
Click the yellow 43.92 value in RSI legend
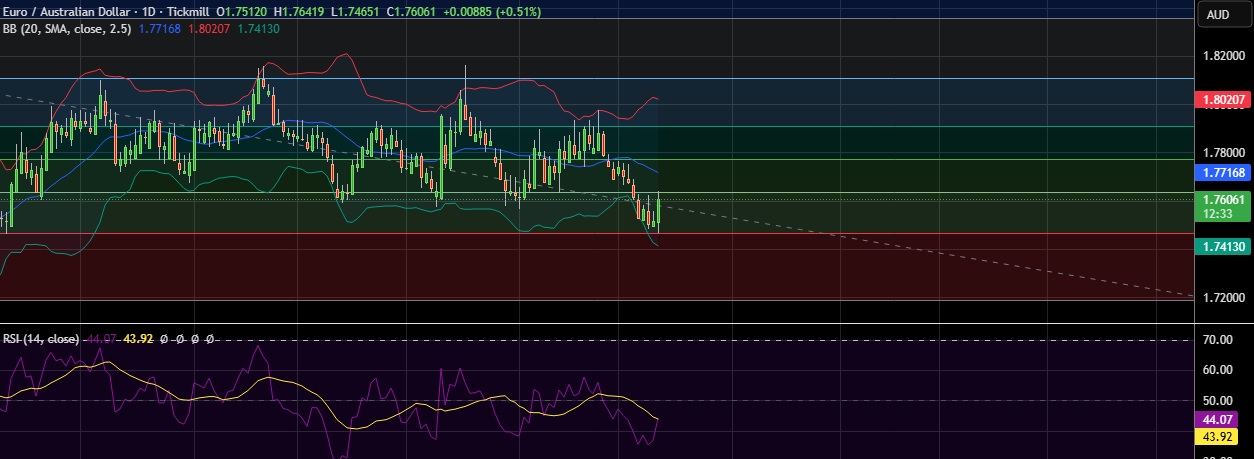coord(135,339)
